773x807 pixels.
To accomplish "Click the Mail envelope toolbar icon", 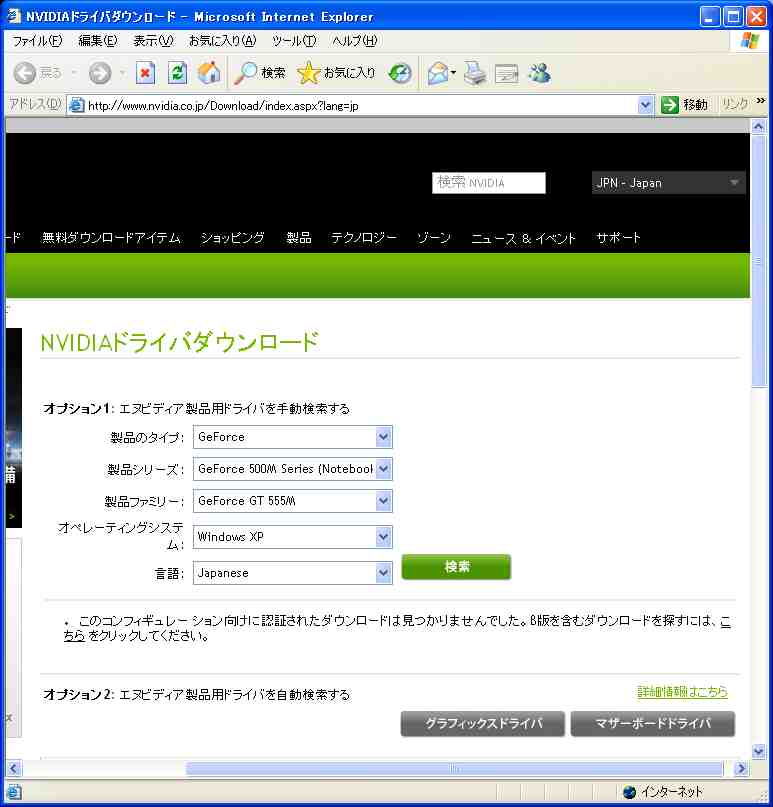I will [437, 73].
